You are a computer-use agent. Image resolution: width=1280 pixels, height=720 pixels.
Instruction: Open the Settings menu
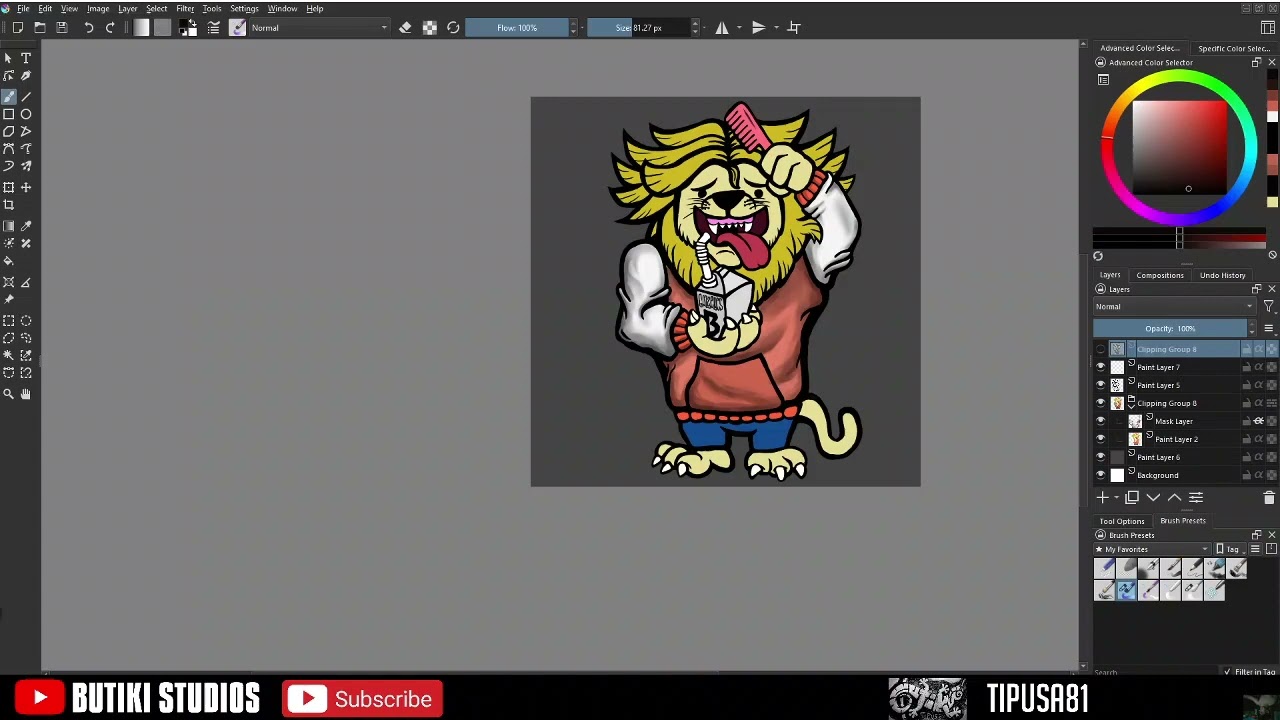click(244, 8)
